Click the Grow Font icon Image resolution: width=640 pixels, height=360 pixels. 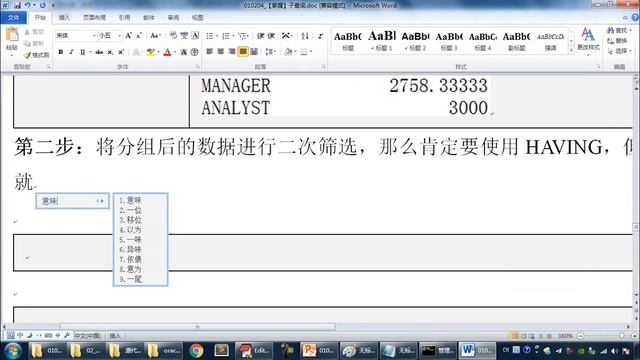pyautogui.click(x=129, y=36)
